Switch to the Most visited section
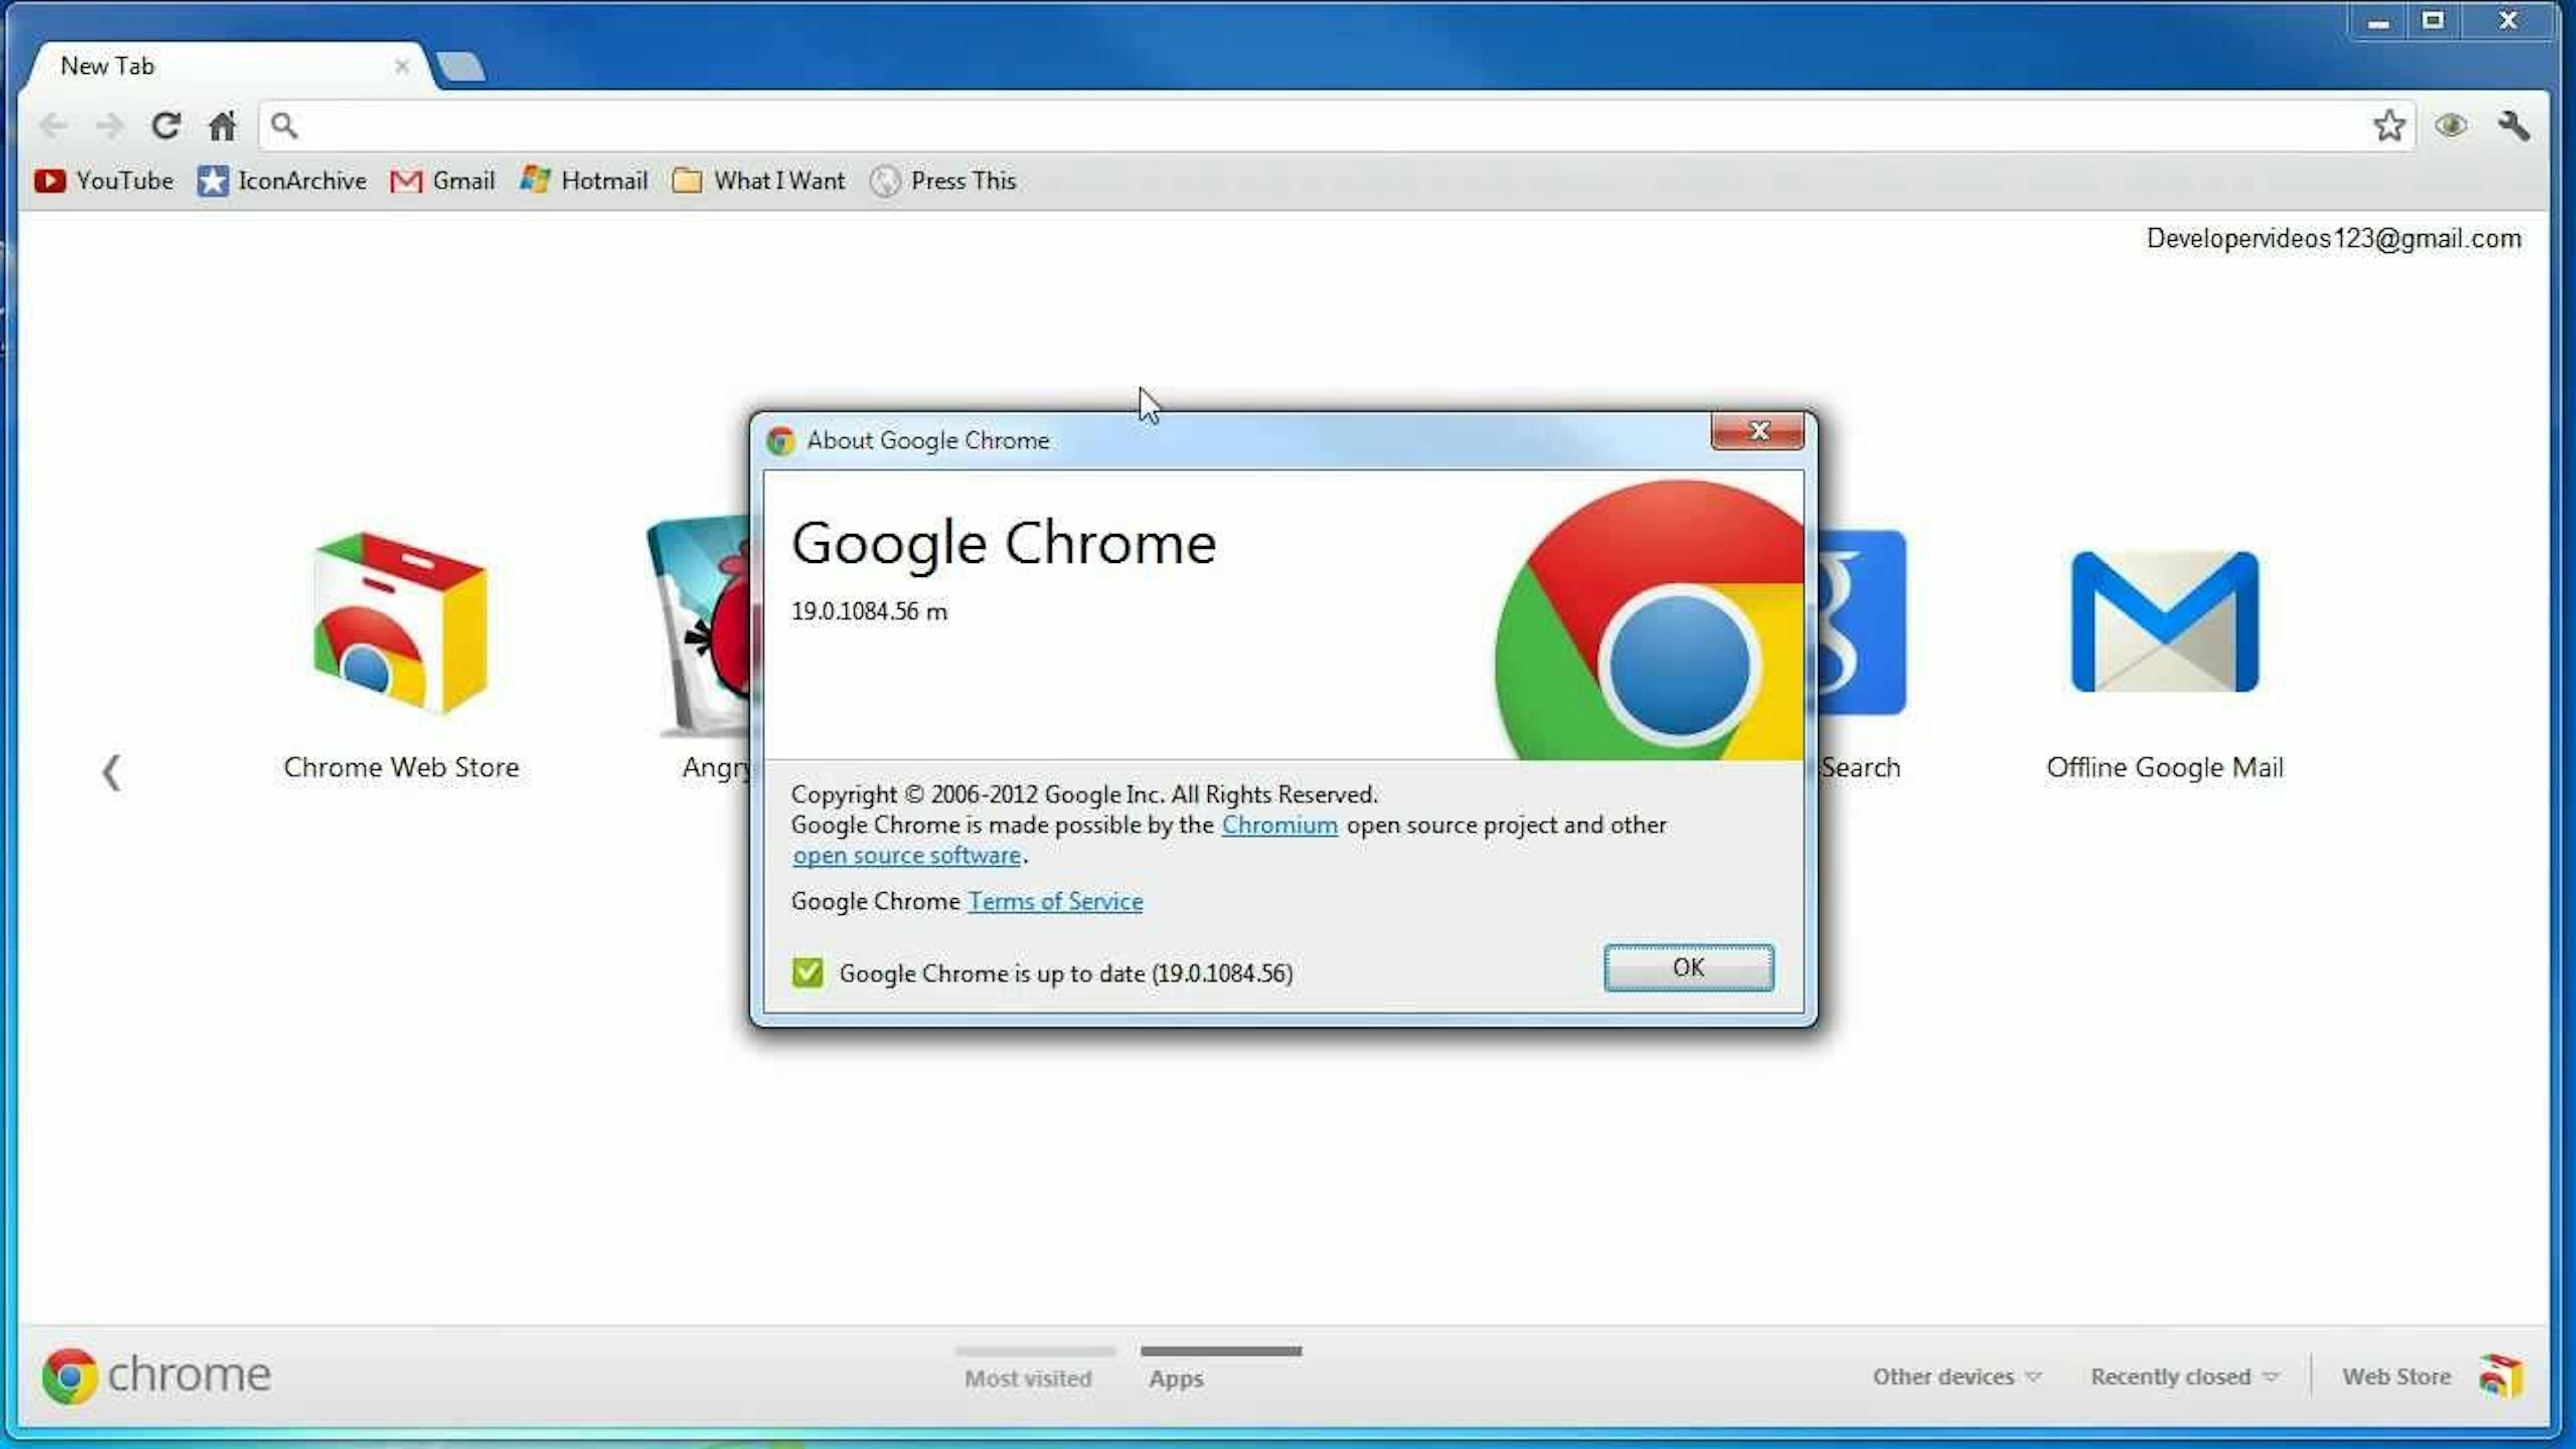Viewport: 2576px width, 1449px height. pyautogui.click(x=1028, y=1378)
